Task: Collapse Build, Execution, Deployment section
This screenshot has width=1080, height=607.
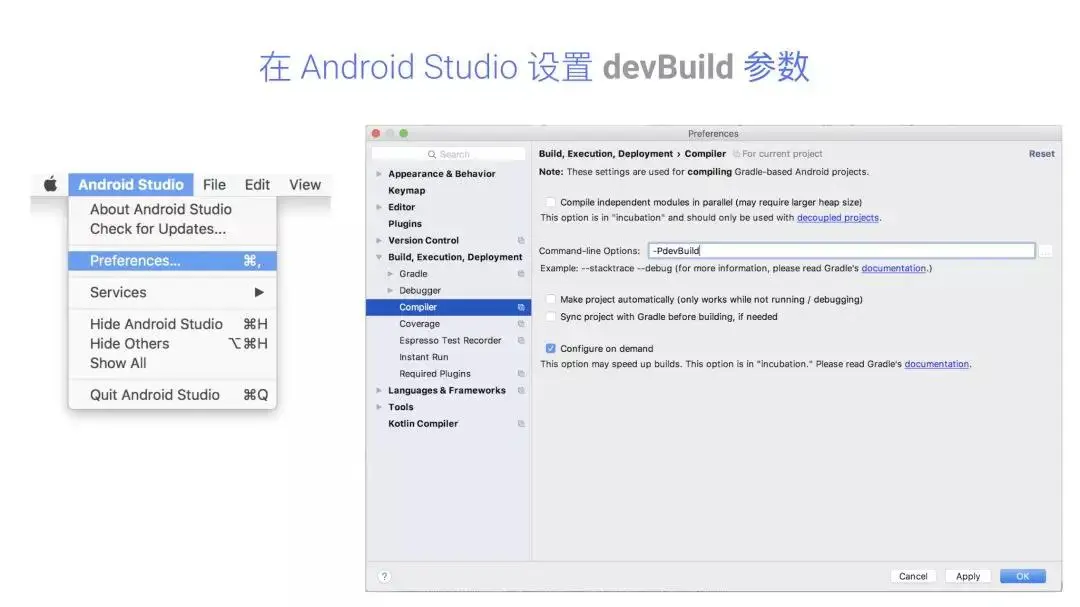Action: click(x=379, y=257)
